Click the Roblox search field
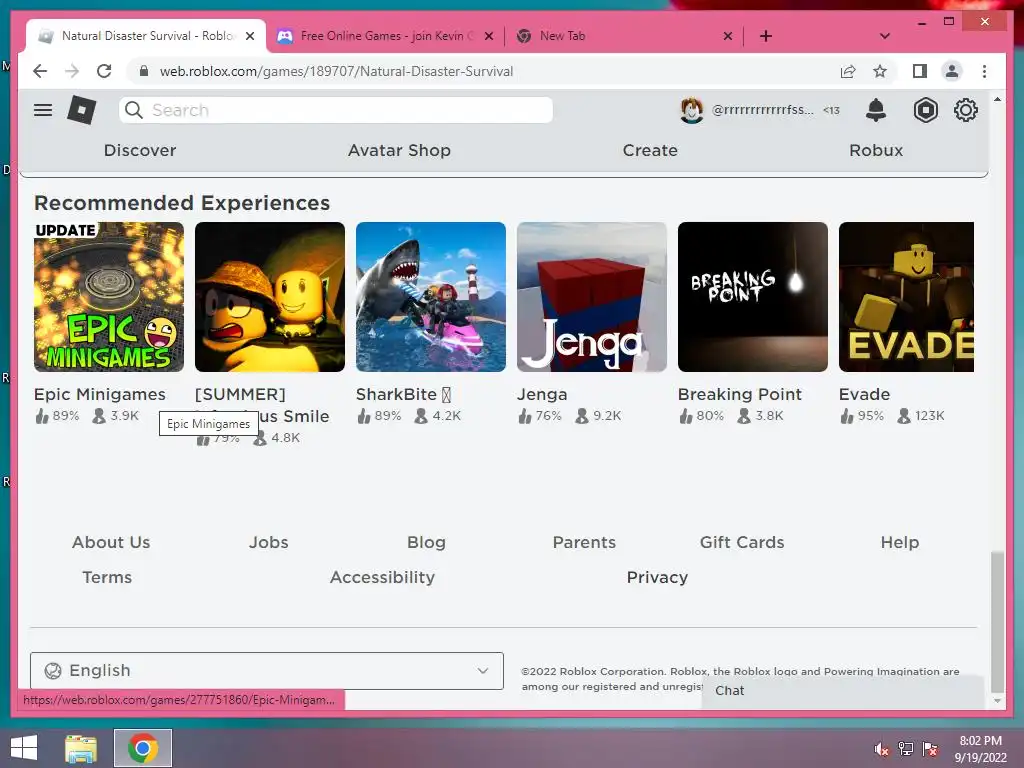Screen dimensions: 1024x768 [336, 110]
